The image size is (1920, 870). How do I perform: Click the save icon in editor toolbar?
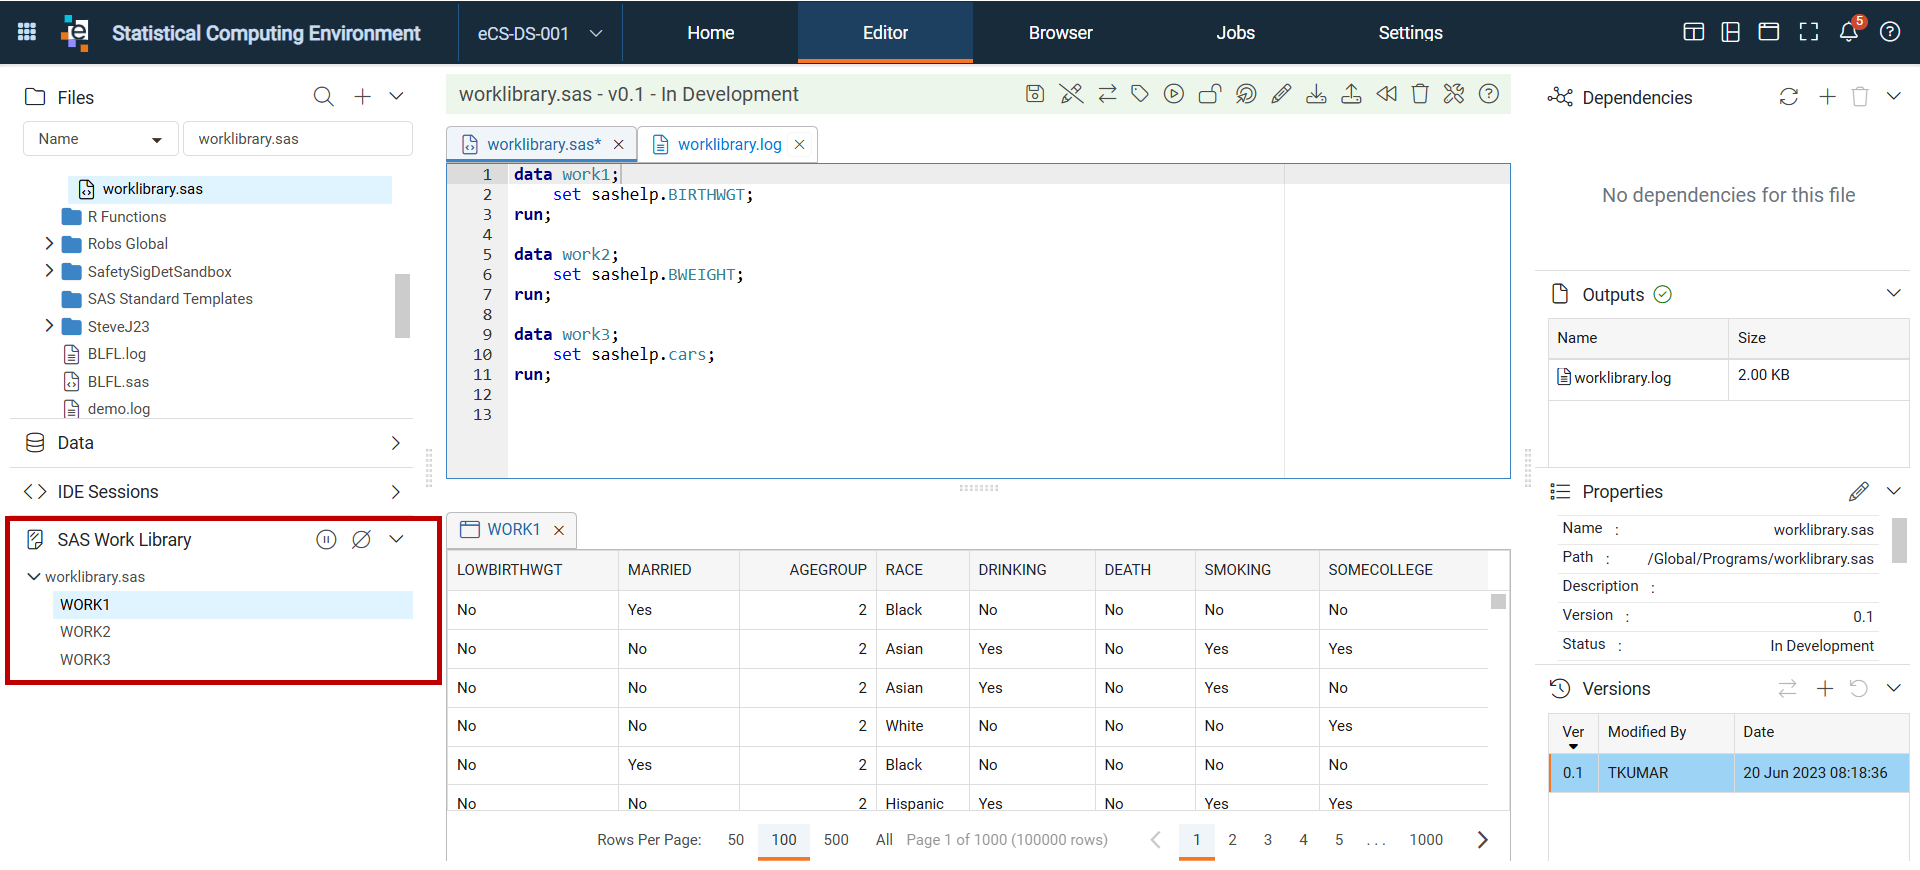(x=1035, y=94)
